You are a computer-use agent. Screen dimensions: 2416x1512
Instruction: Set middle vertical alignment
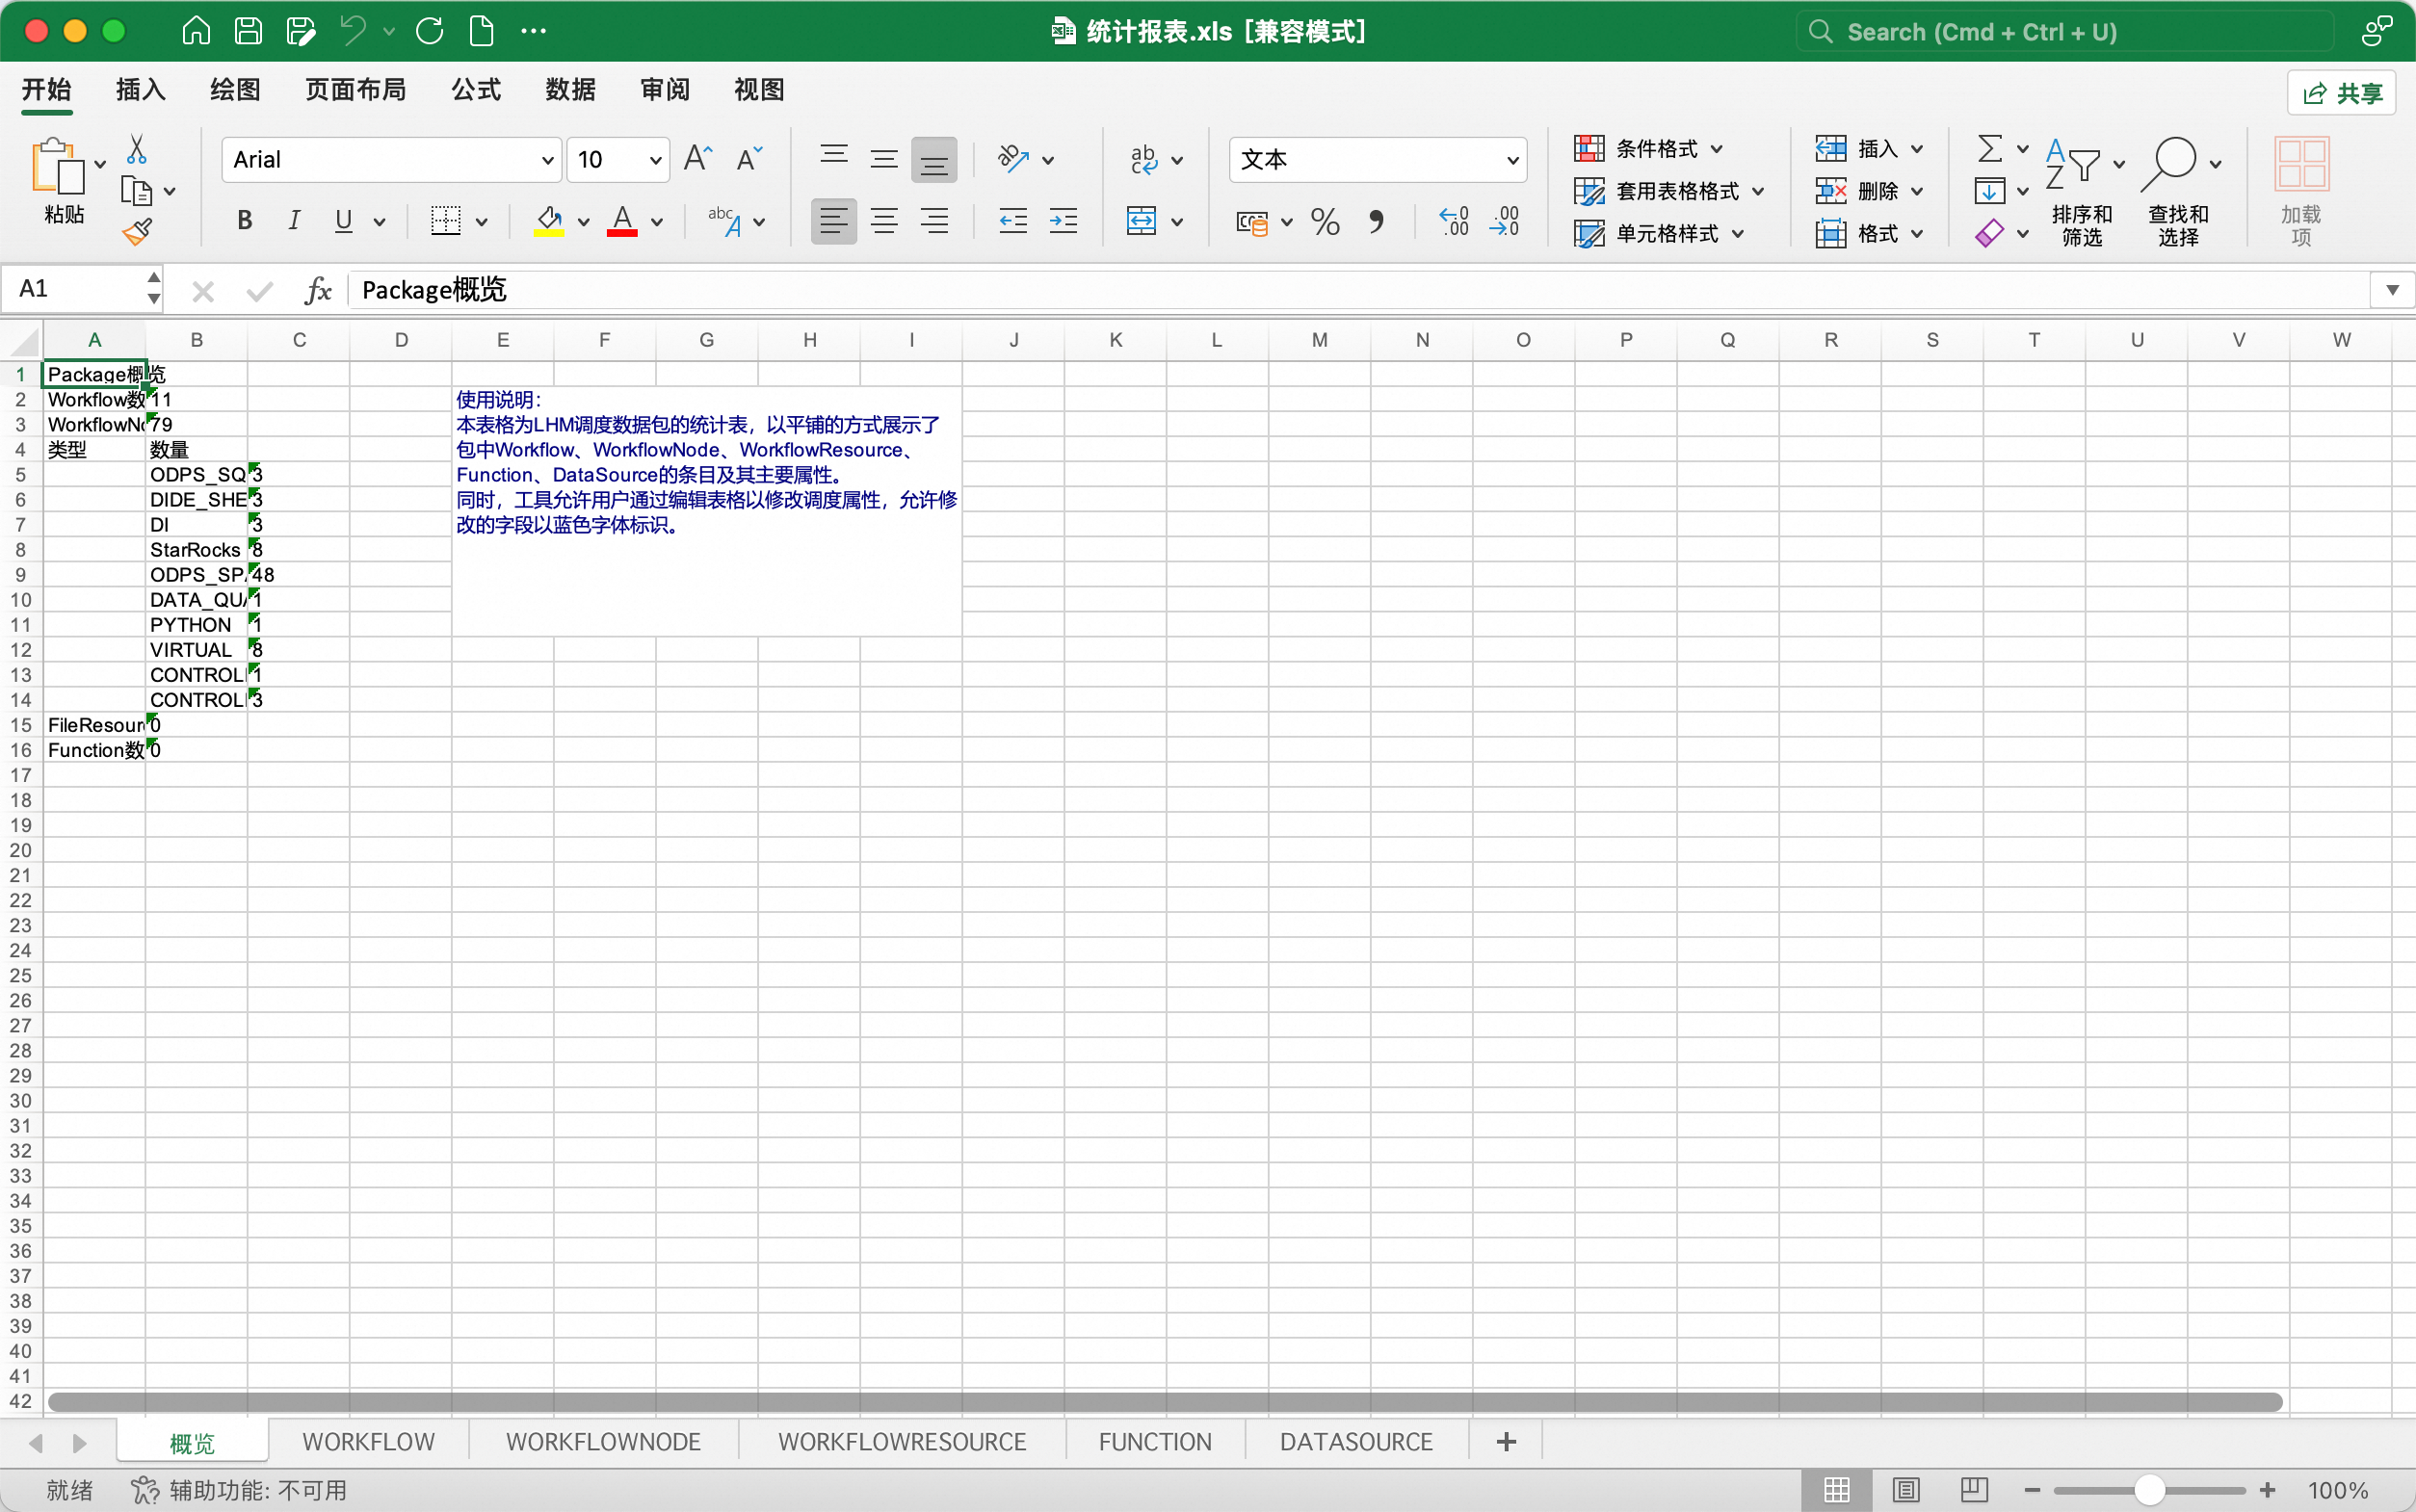(x=883, y=159)
